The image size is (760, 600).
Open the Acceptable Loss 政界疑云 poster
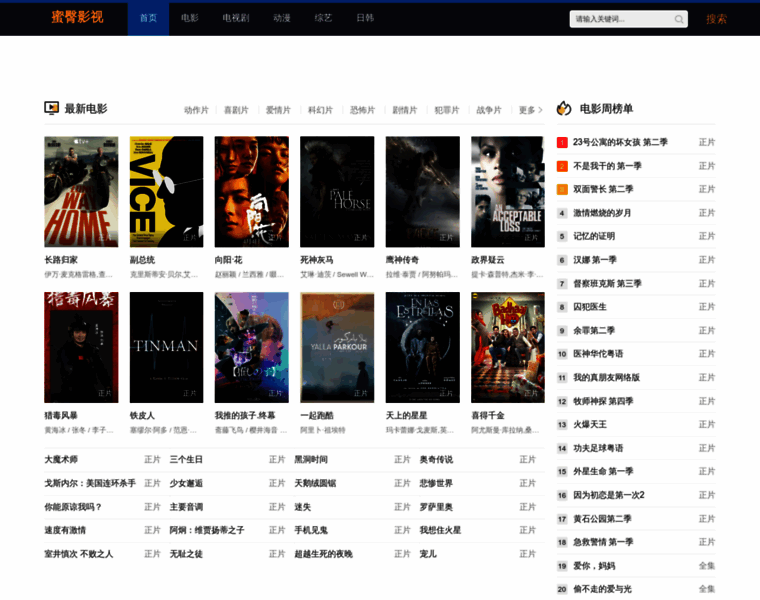coord(508,192)
